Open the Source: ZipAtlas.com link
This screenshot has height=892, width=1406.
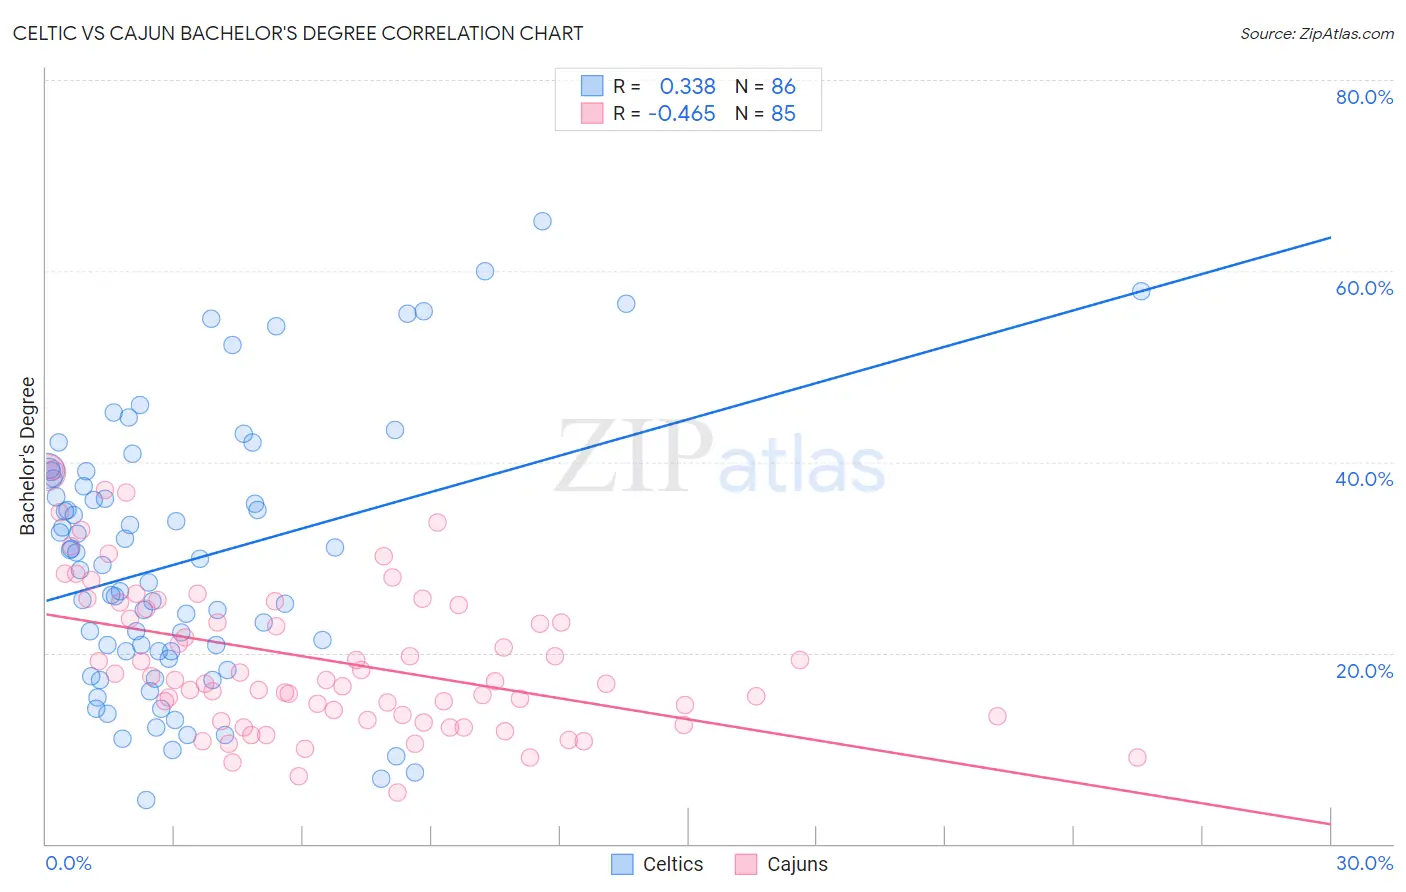point(1317,33)
